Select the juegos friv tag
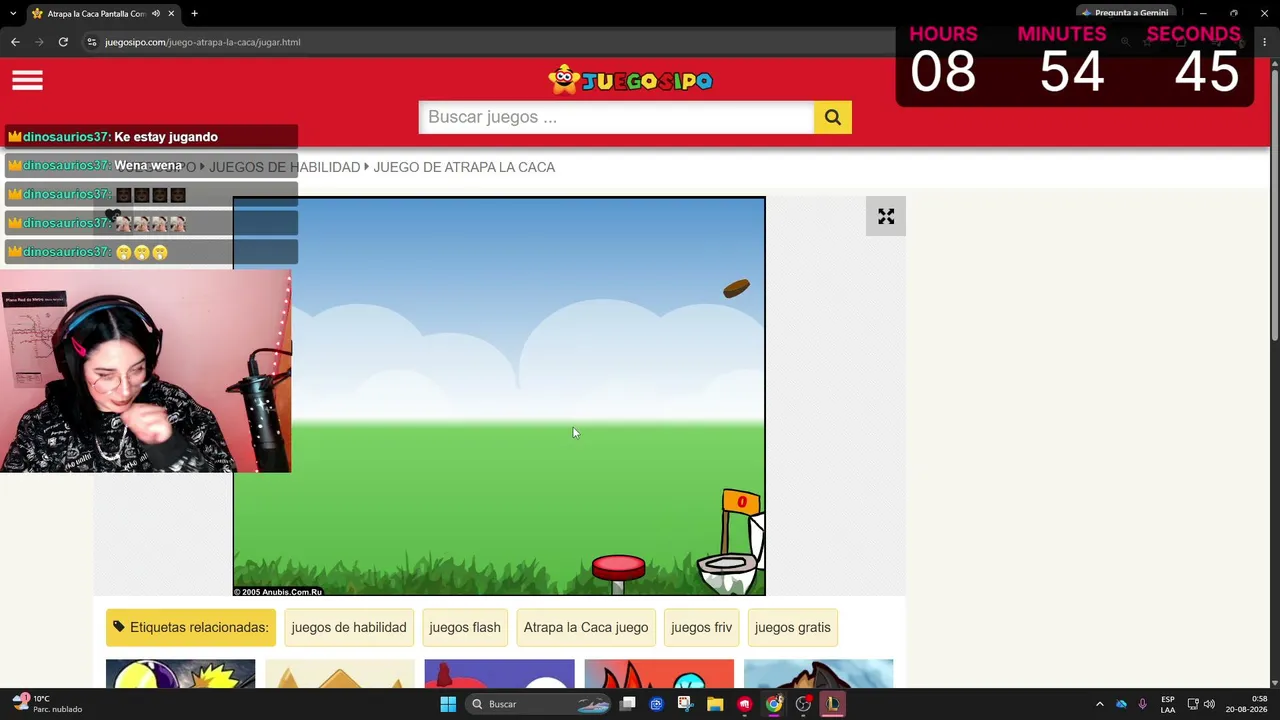This screenshot has height=720, width=1280. (x=702, y=627)
